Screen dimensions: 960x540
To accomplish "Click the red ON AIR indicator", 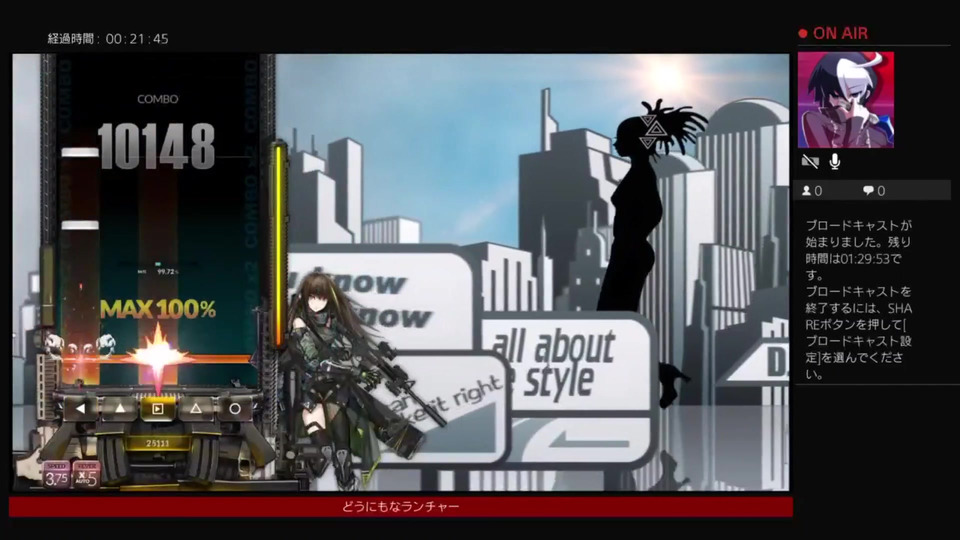I will (x=833, y=33).
